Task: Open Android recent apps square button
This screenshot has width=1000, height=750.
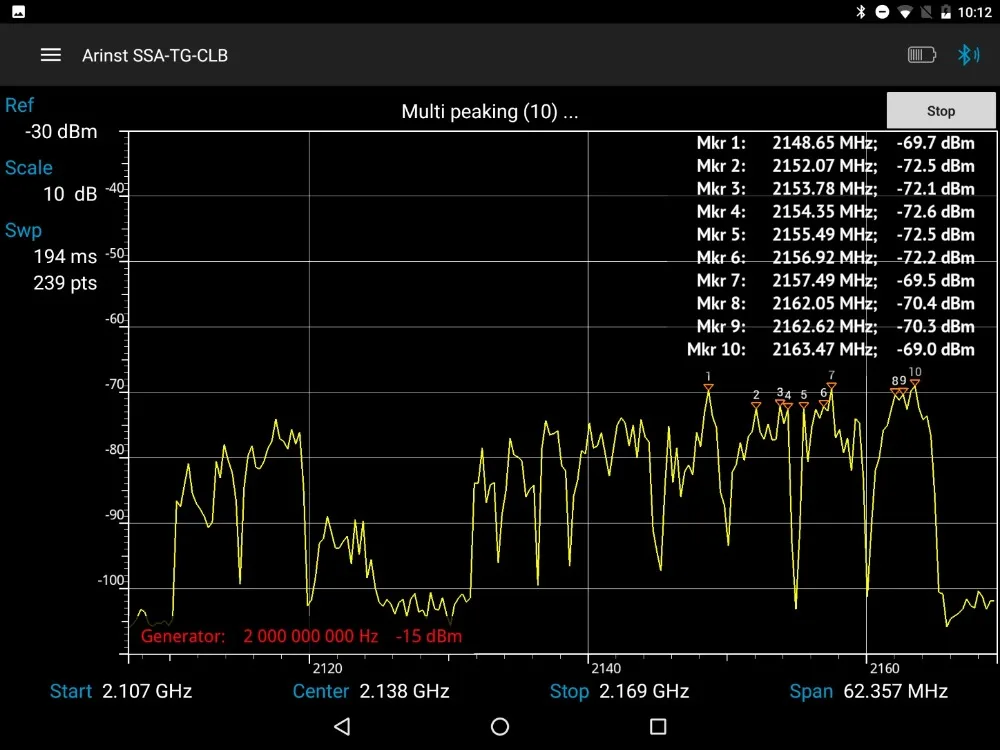Action: tap(658, 726)
